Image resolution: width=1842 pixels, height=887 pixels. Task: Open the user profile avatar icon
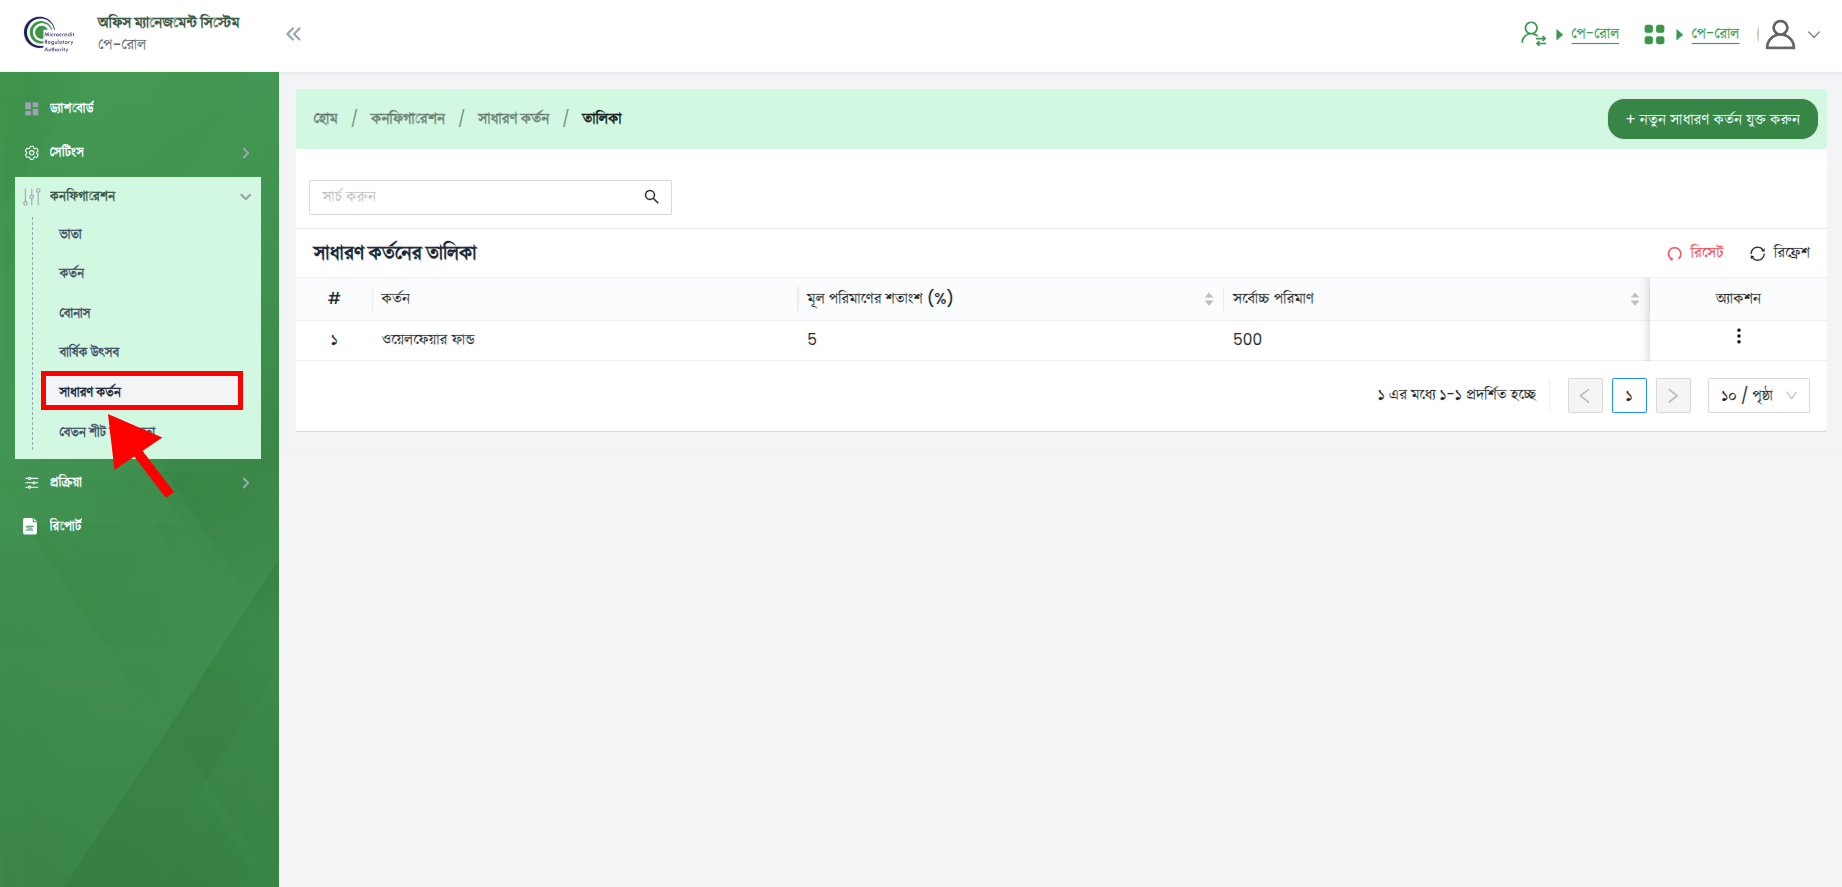click(1780, 34)
